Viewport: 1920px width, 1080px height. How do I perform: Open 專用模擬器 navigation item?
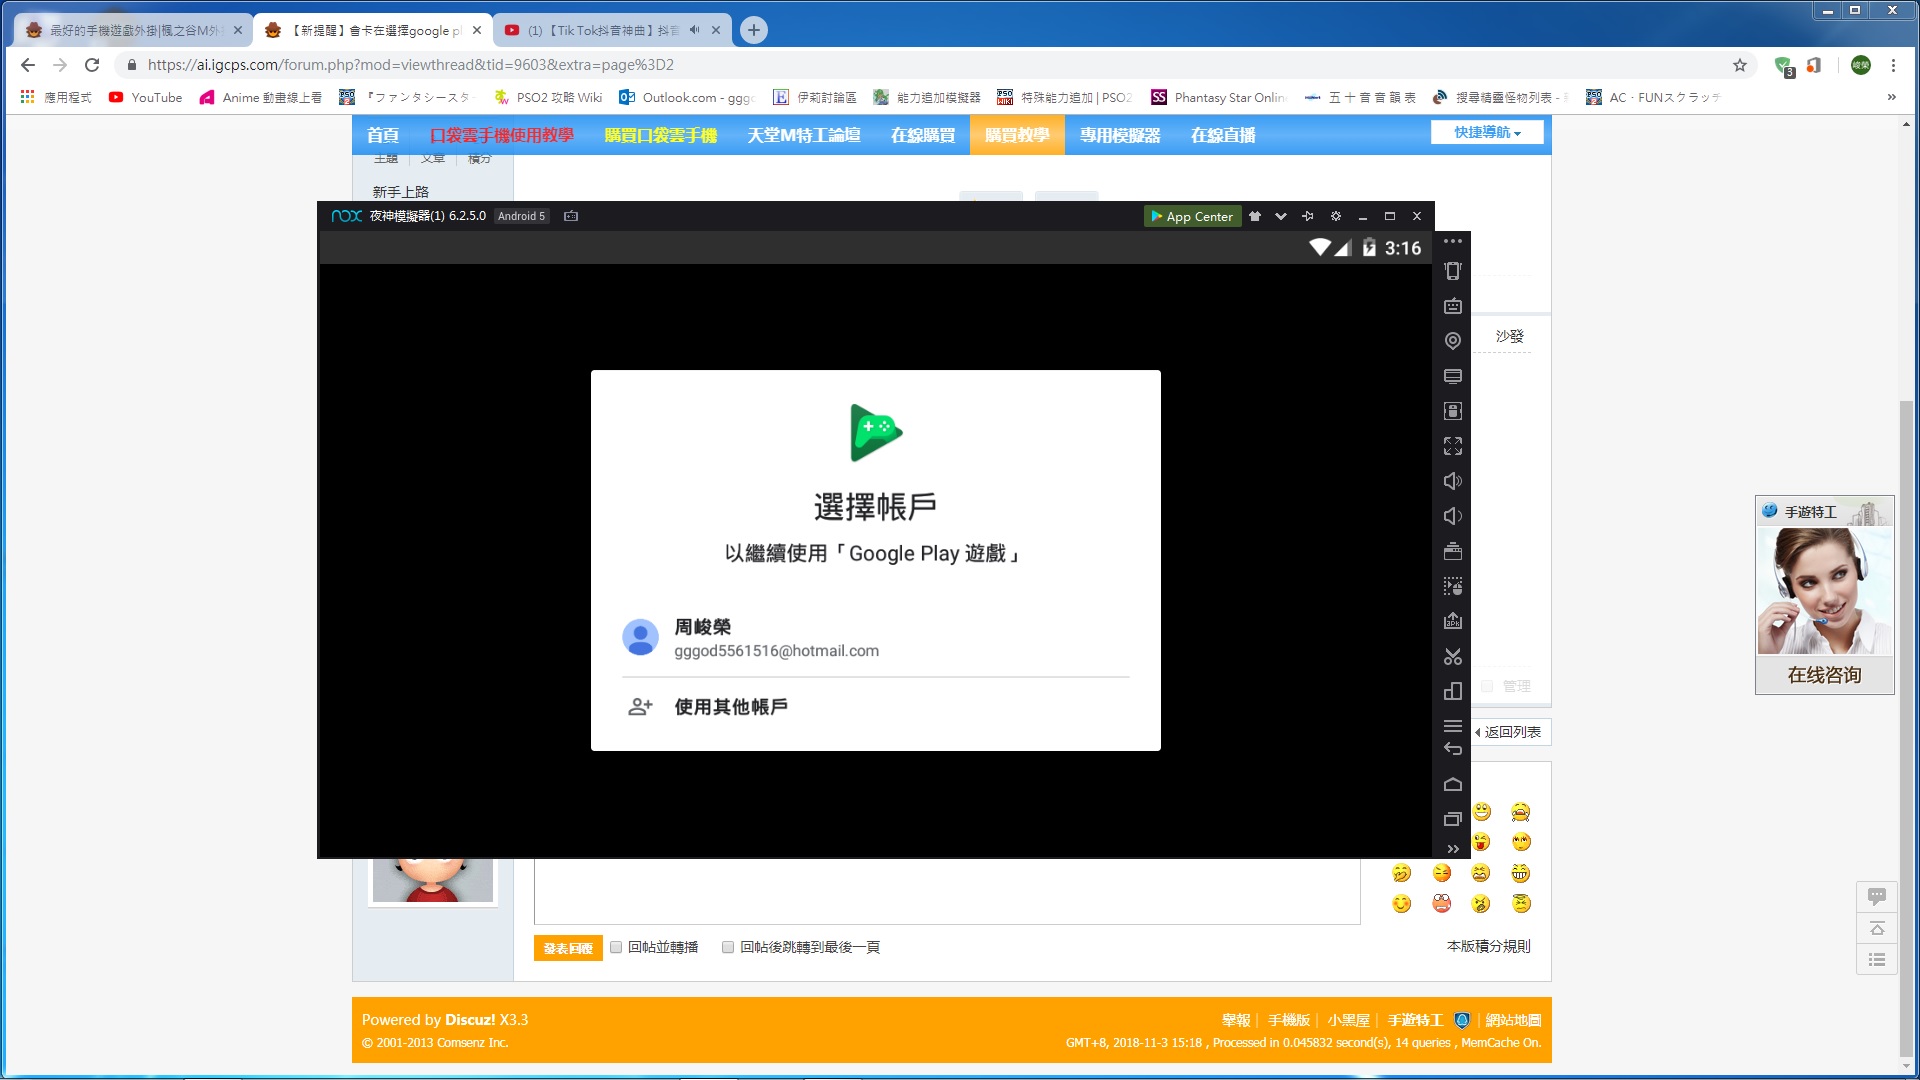tap(1120, 135)
